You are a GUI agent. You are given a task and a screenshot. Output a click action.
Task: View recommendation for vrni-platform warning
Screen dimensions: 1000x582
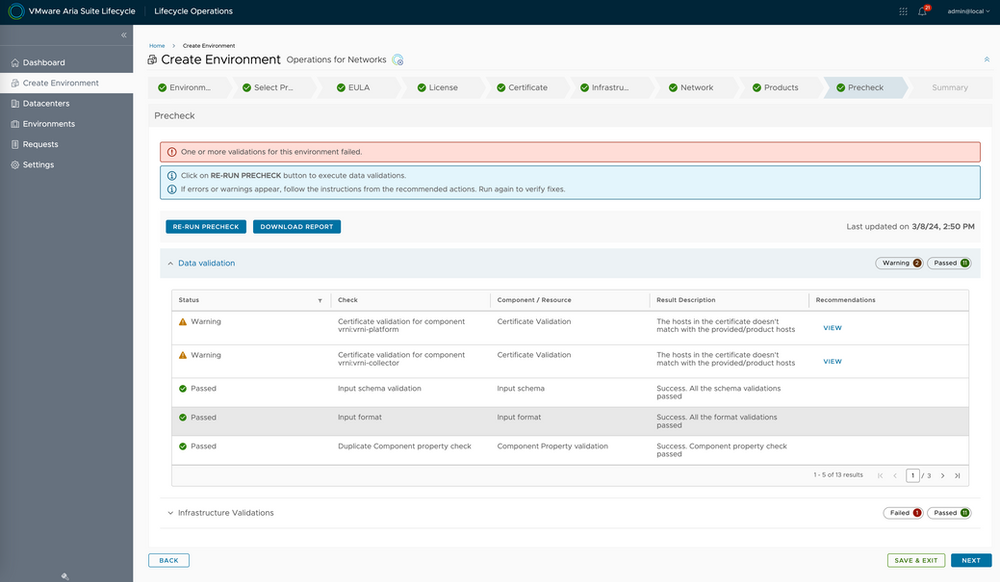pyautogui.click(x=832, y=328)
